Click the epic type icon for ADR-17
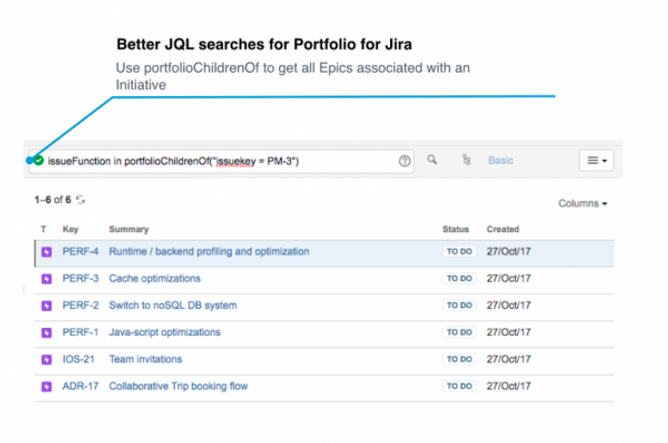Viewport: 668px width, 443px height. coord(45,386)
